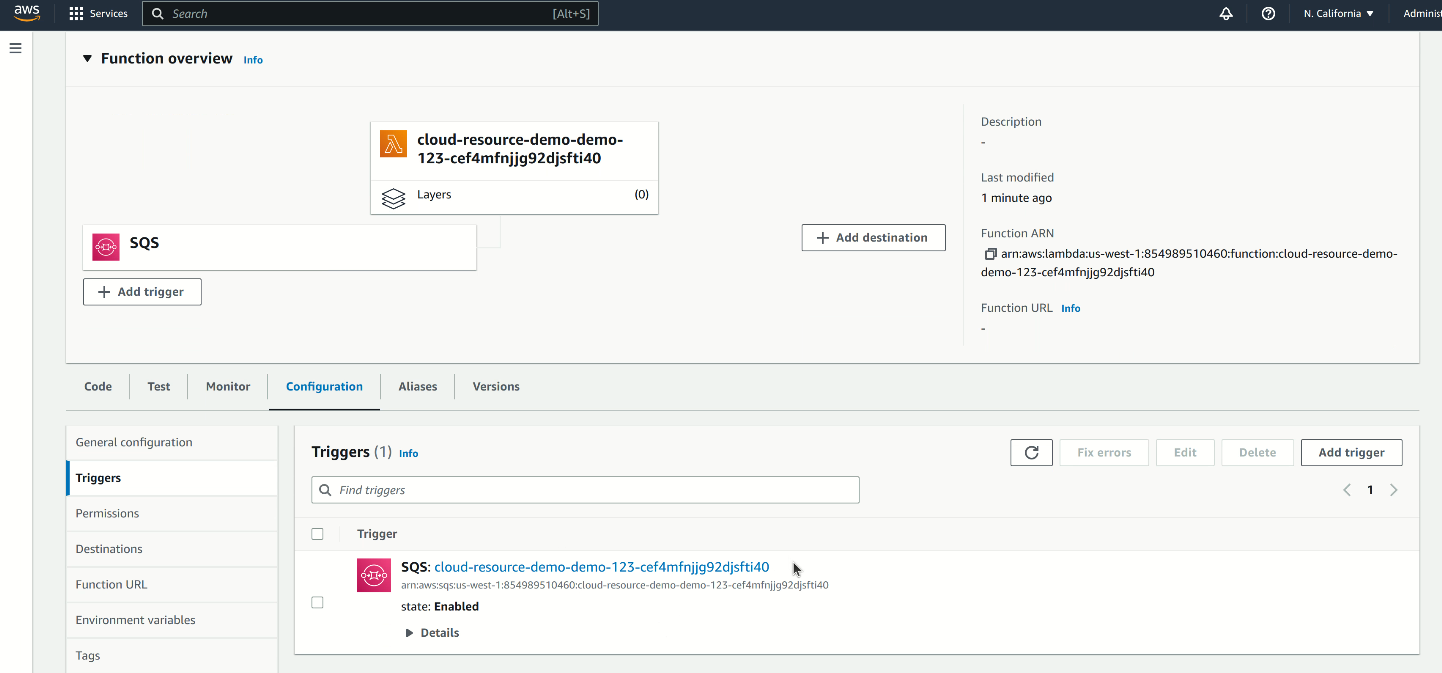Click the '1 minute ago' last modified text

(1016, 198)
